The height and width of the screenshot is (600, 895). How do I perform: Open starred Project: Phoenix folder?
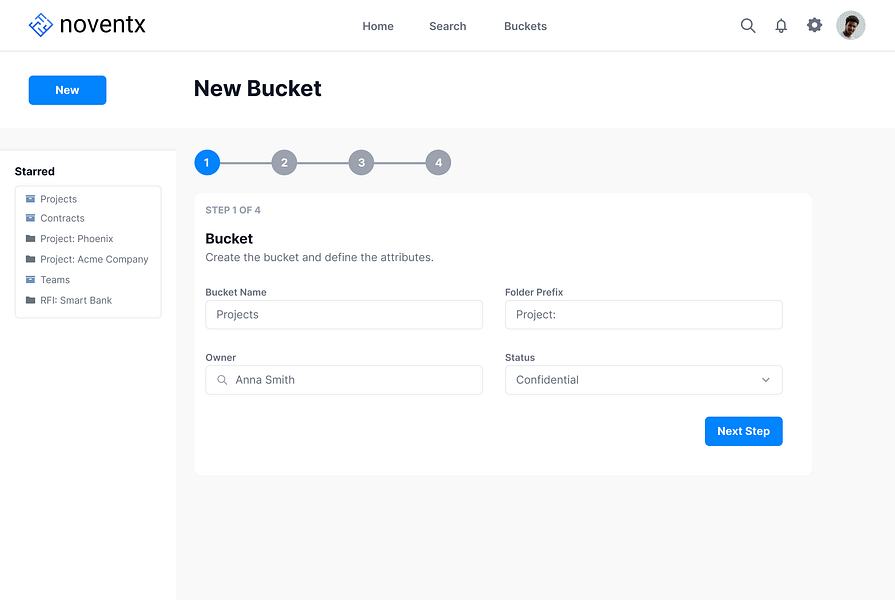(x=76, y=239)
